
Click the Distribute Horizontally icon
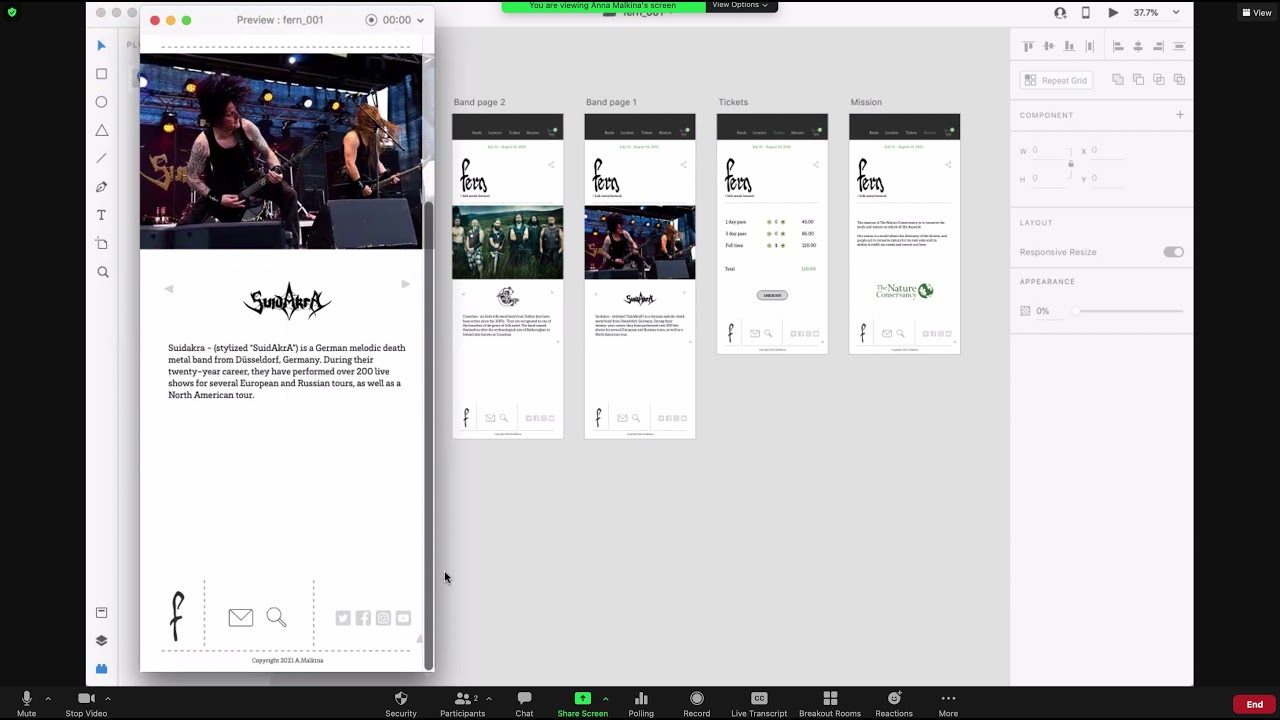[x=1179, y=46]
